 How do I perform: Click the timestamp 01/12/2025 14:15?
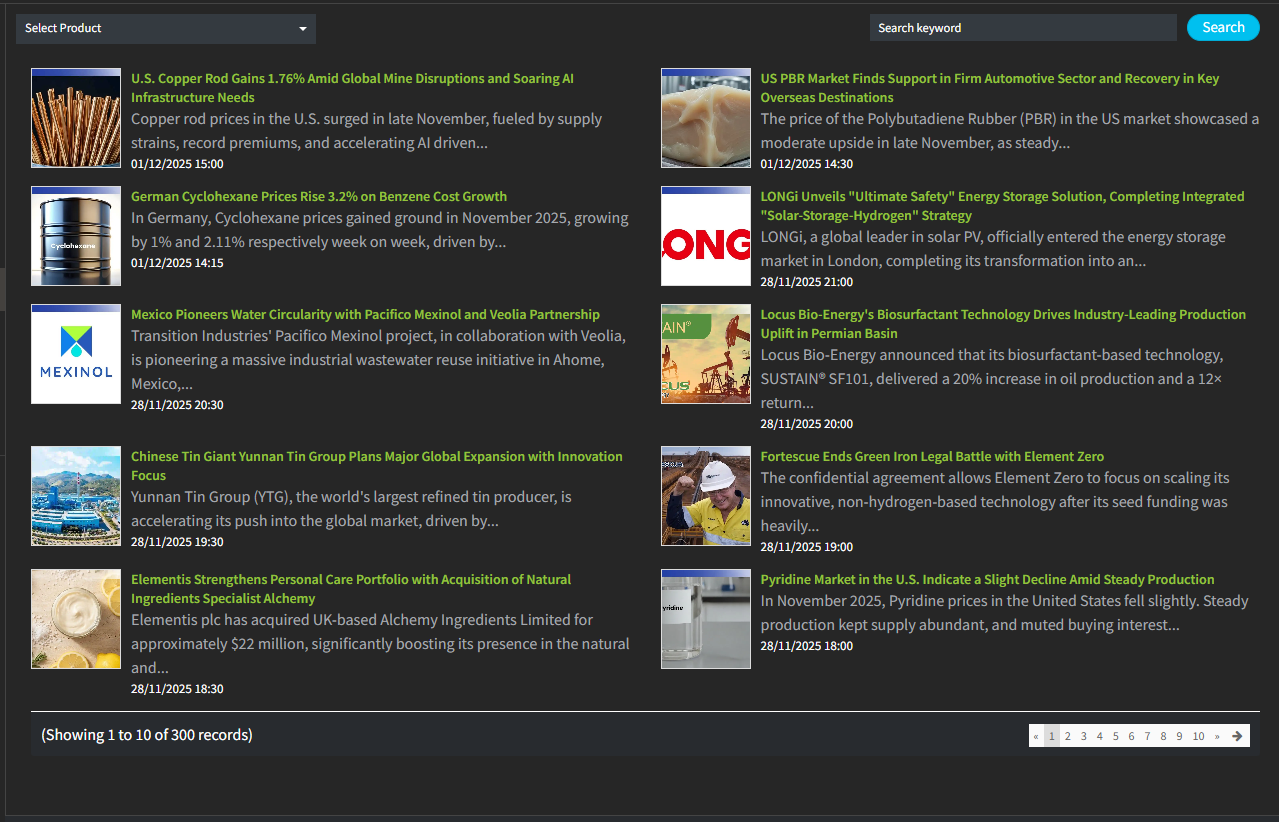177,263
